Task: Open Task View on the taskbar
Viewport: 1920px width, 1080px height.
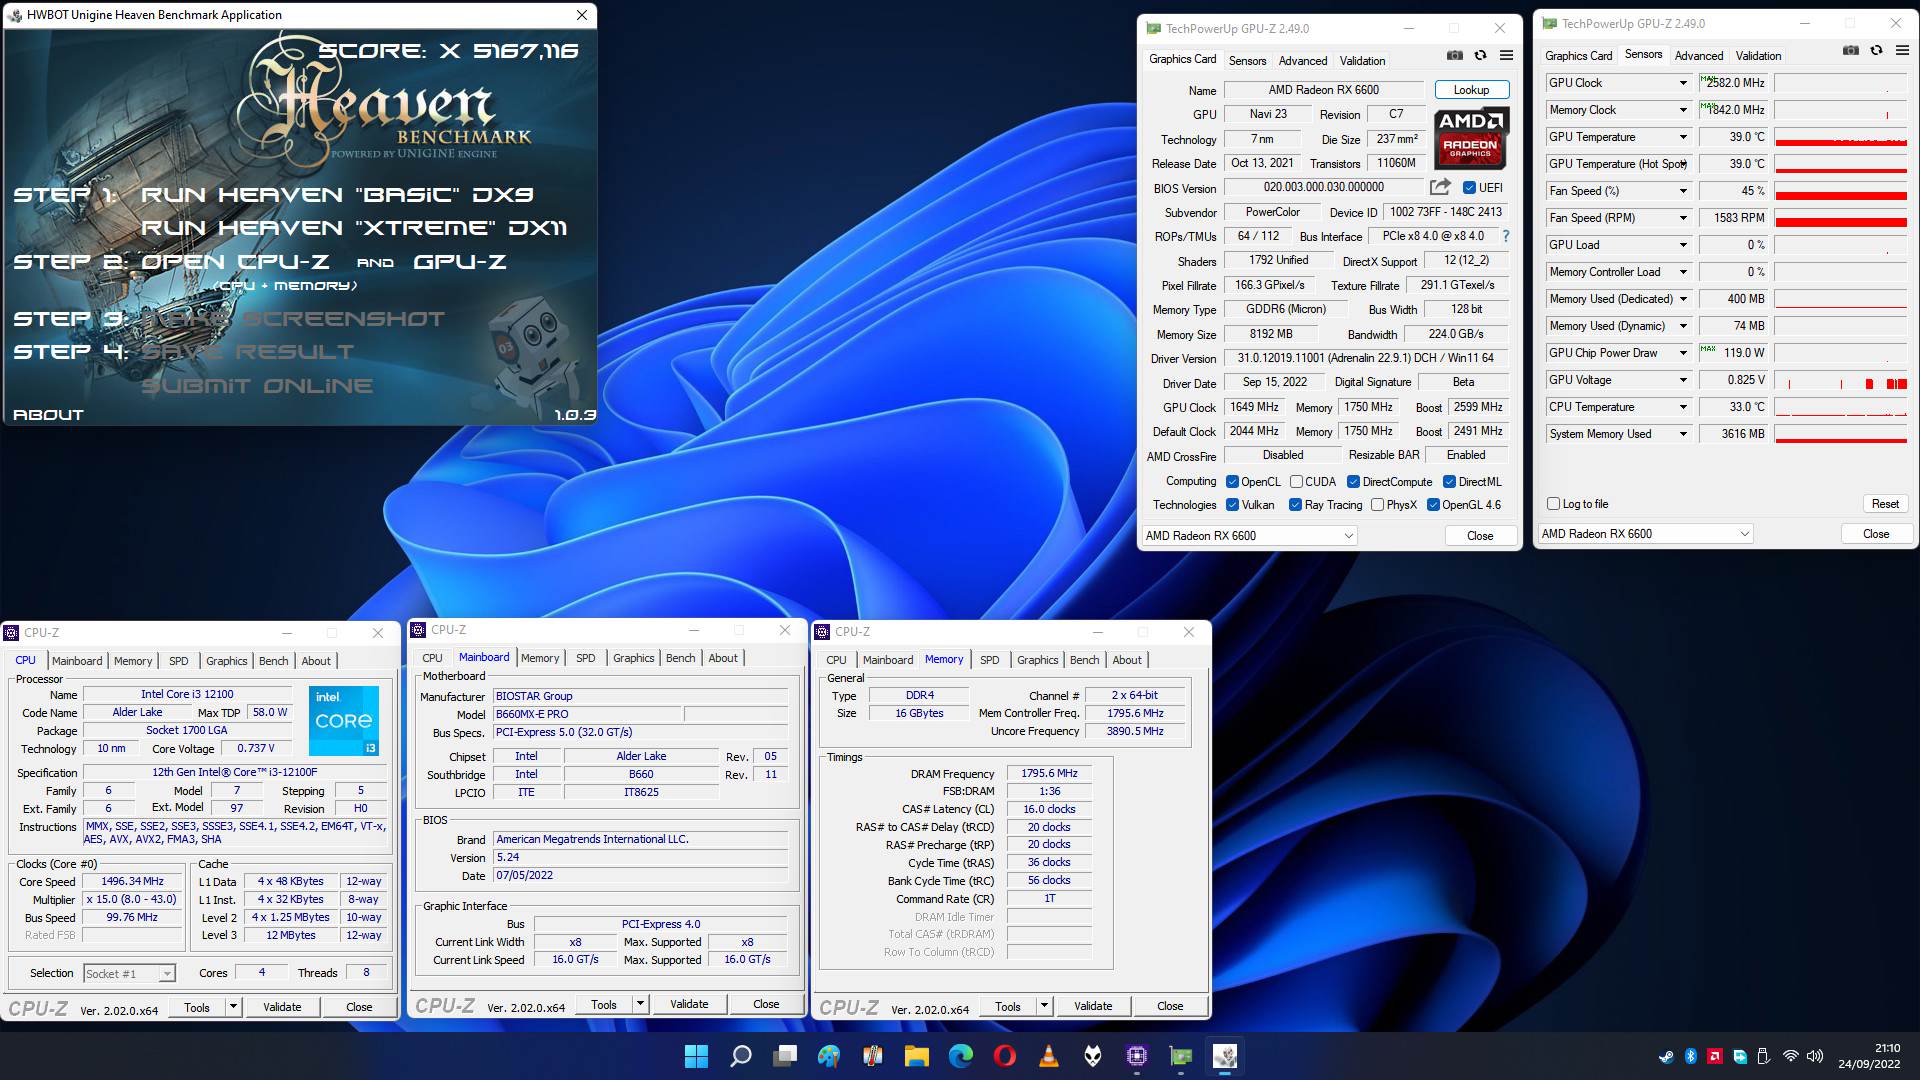Action: 785,1056
